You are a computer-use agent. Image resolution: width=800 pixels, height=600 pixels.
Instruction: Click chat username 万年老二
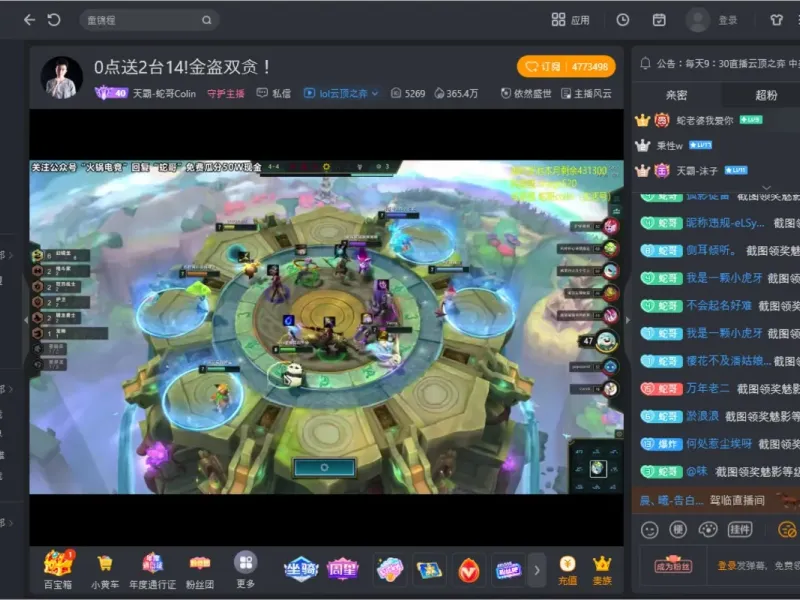707,388
